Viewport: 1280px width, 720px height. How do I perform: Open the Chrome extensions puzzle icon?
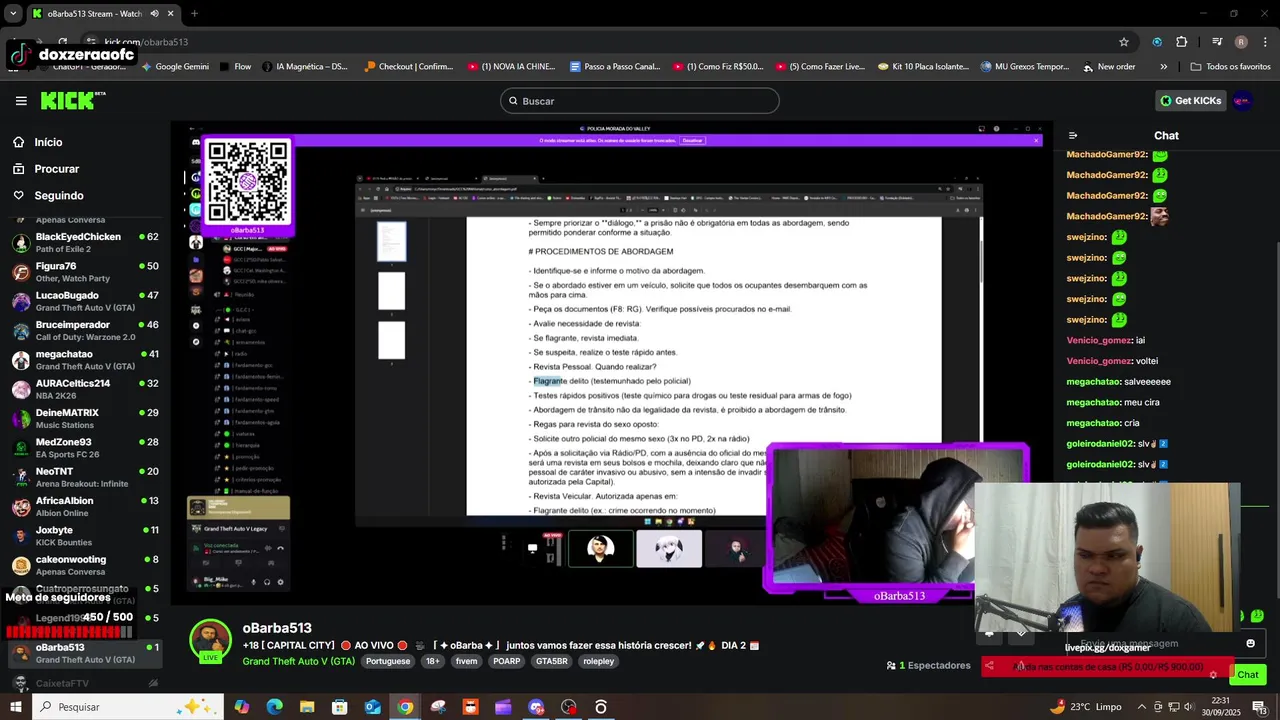click(x=1181, y=42)
